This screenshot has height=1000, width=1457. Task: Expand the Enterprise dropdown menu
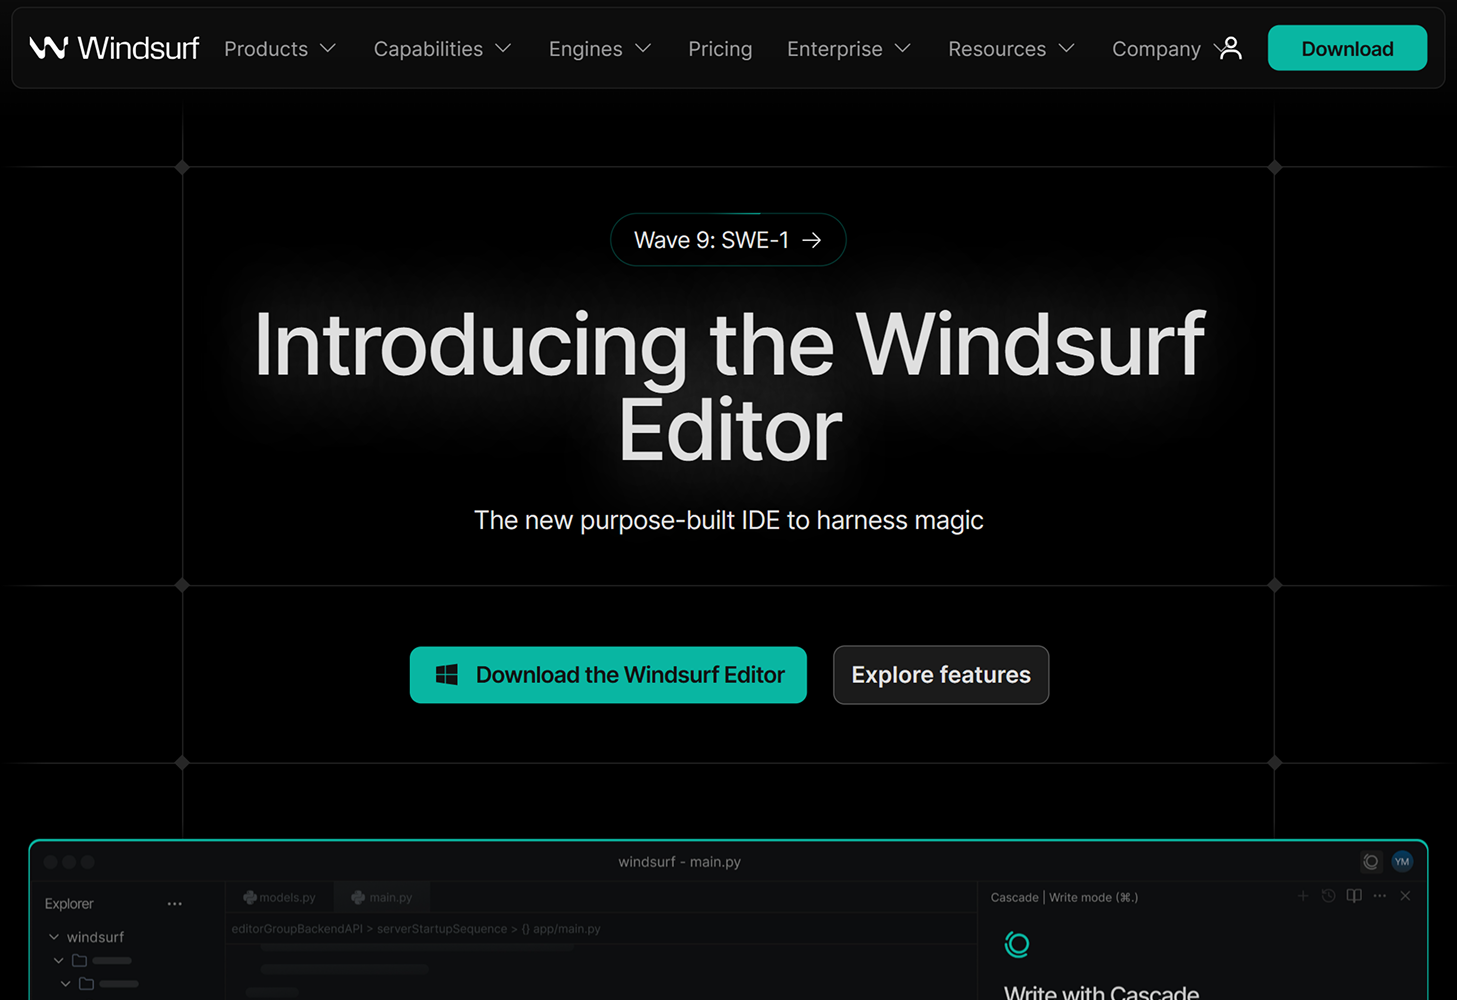click(x=849, y=49)
